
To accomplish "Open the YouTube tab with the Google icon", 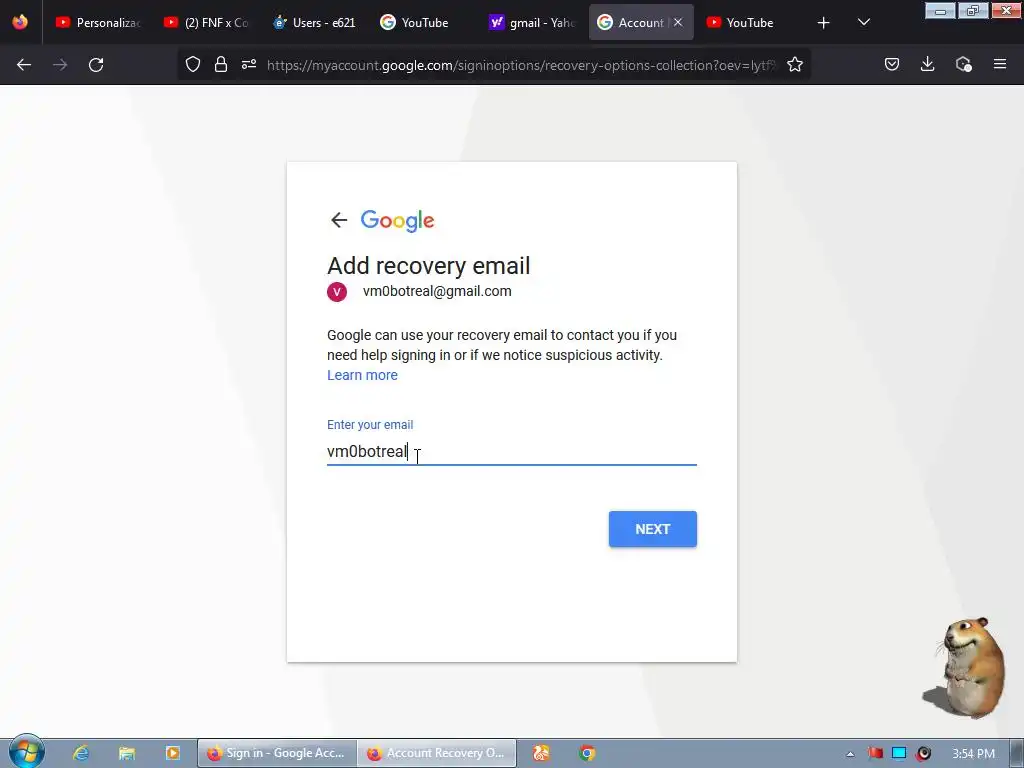I will (x=423, y=22).
